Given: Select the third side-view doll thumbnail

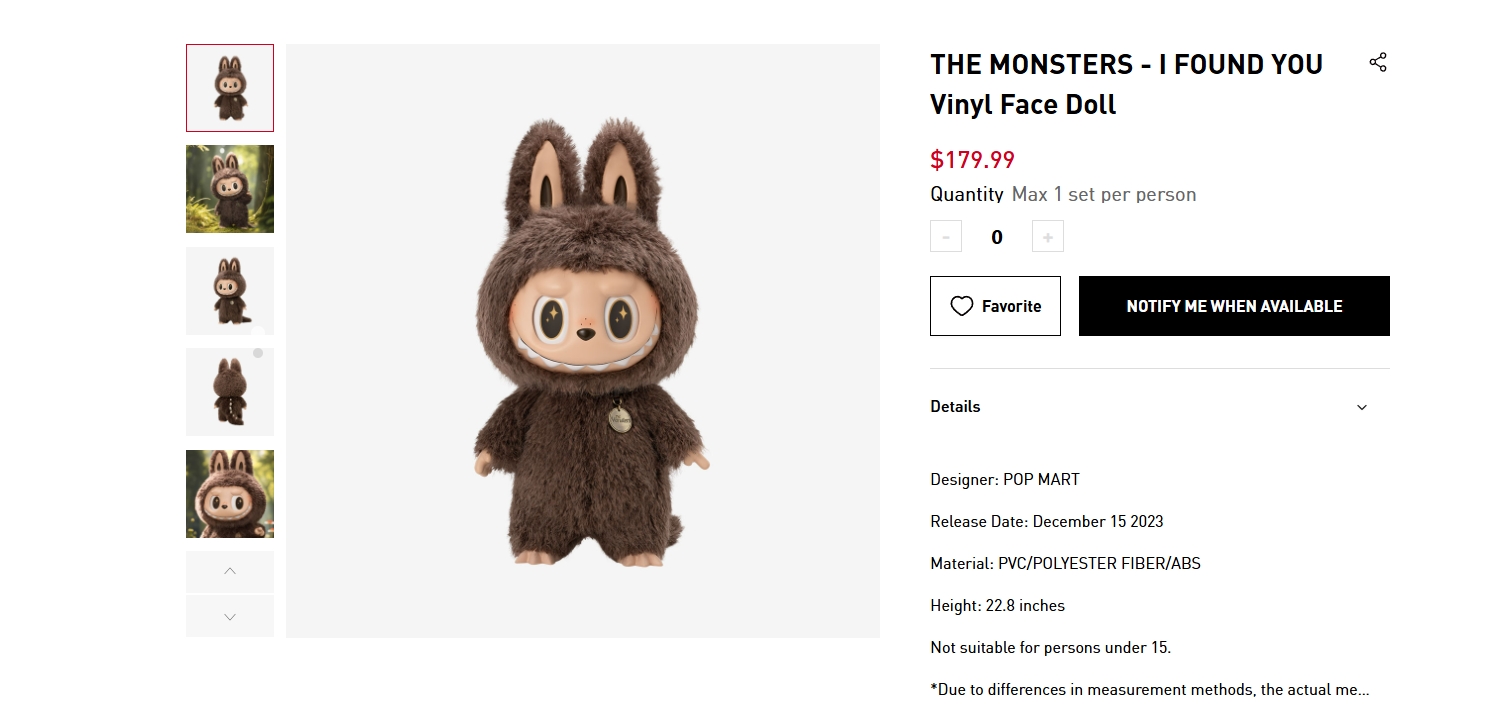Looking at the screenshot, I should (230, 291).
